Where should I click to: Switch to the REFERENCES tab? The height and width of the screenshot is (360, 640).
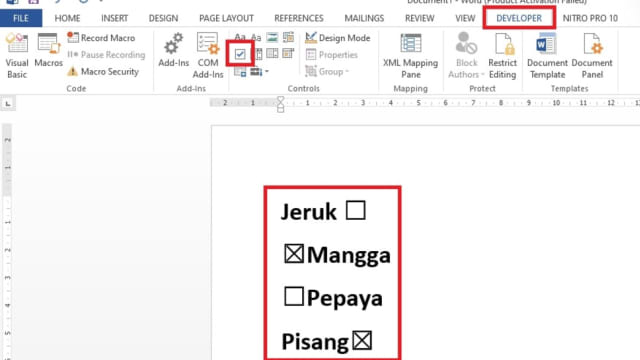click(299, 18)
